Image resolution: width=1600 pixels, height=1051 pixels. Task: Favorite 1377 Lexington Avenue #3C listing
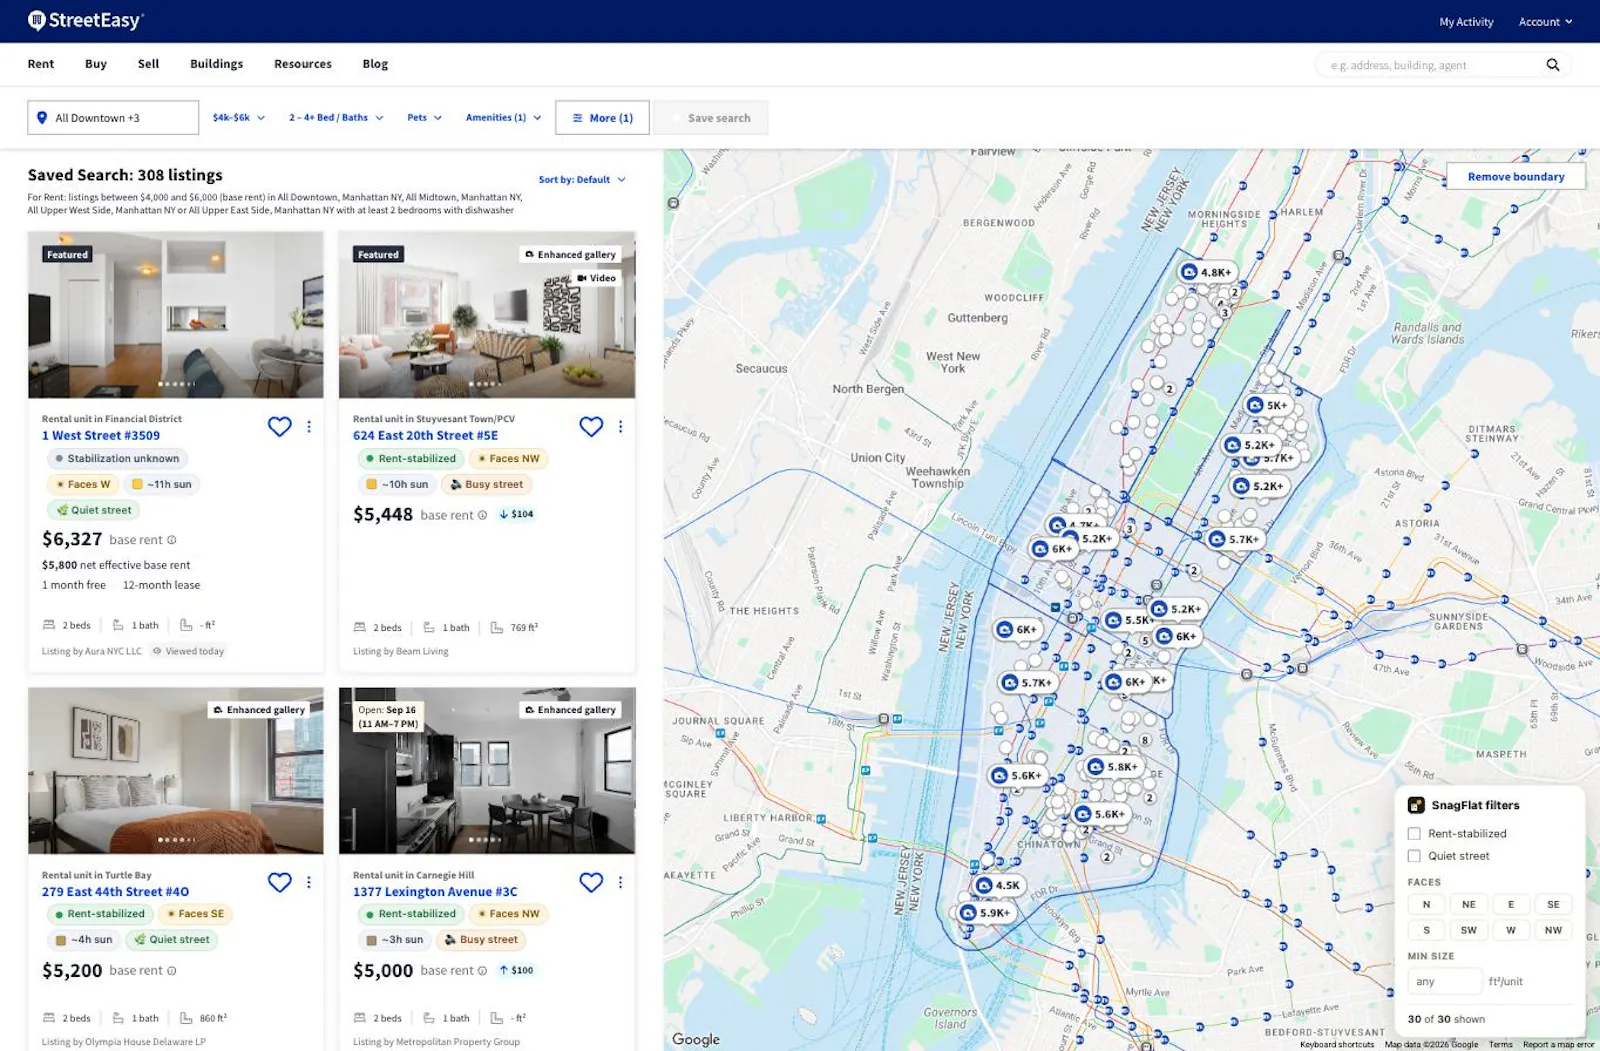pos(591,882)
